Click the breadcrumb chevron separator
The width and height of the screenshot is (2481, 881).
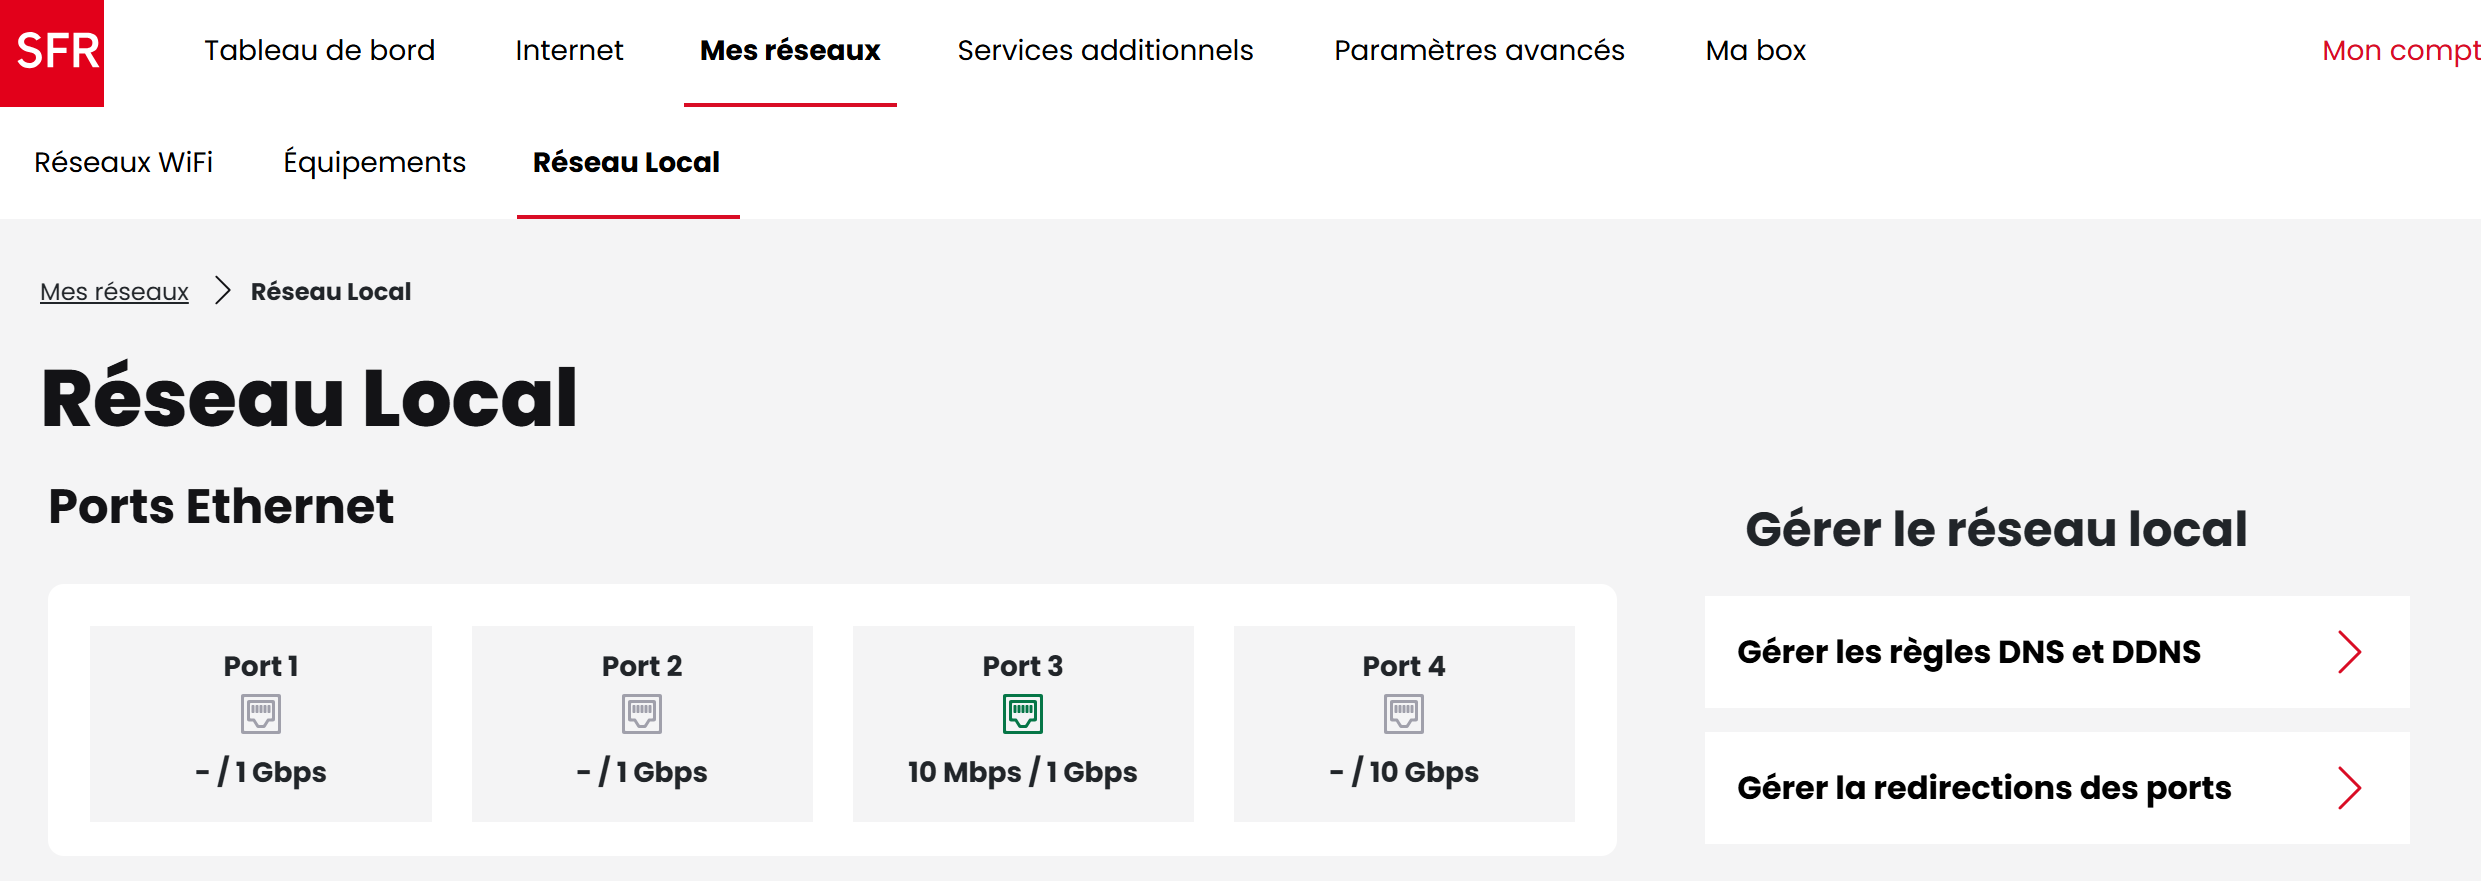(222, 291)
